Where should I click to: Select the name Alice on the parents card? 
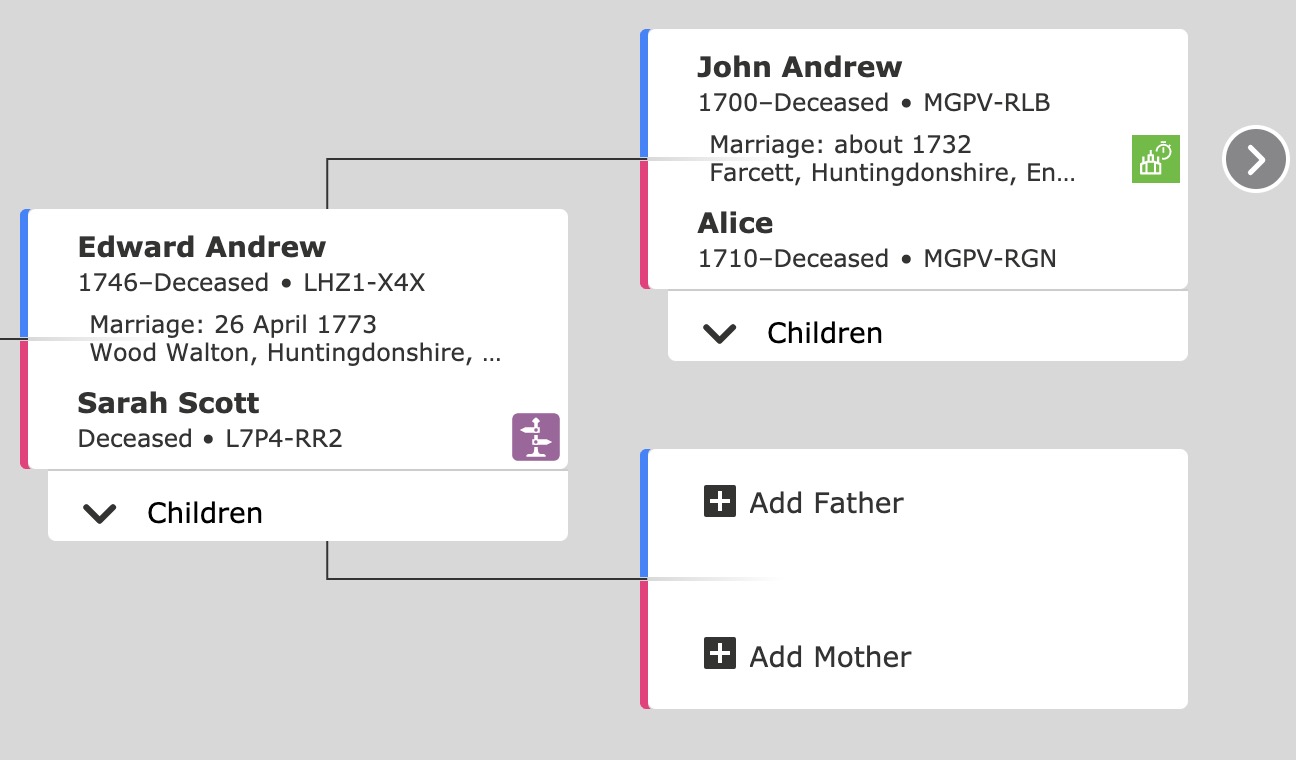coord(734,223)
